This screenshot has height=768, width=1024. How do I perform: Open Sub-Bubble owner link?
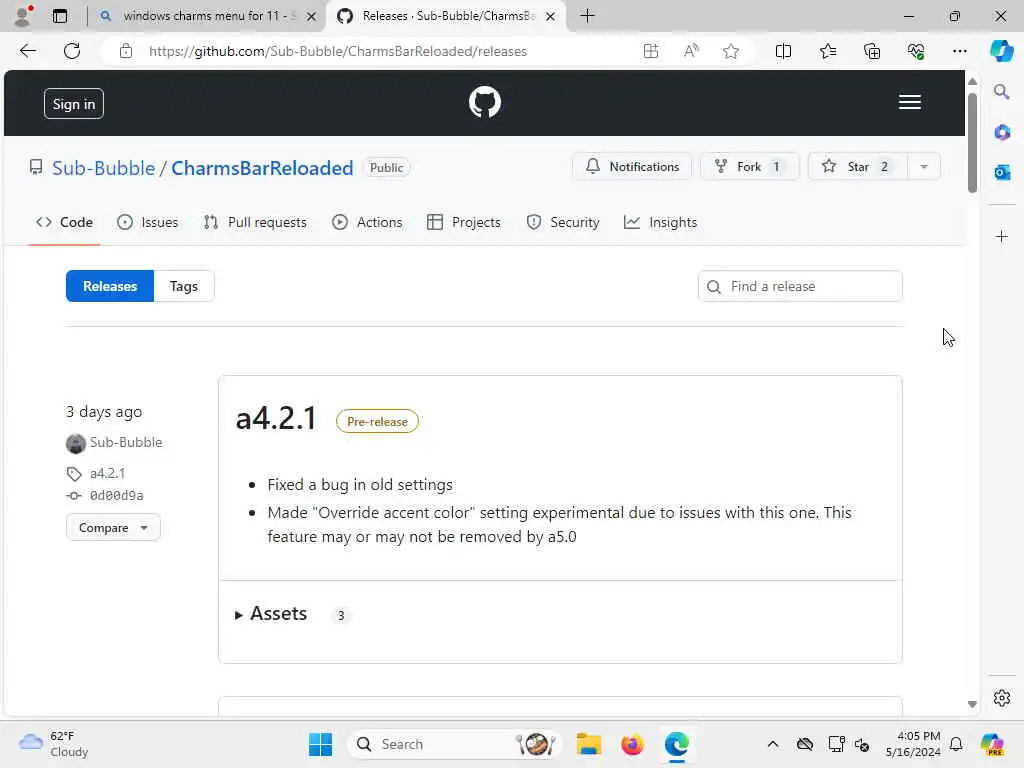103,168
